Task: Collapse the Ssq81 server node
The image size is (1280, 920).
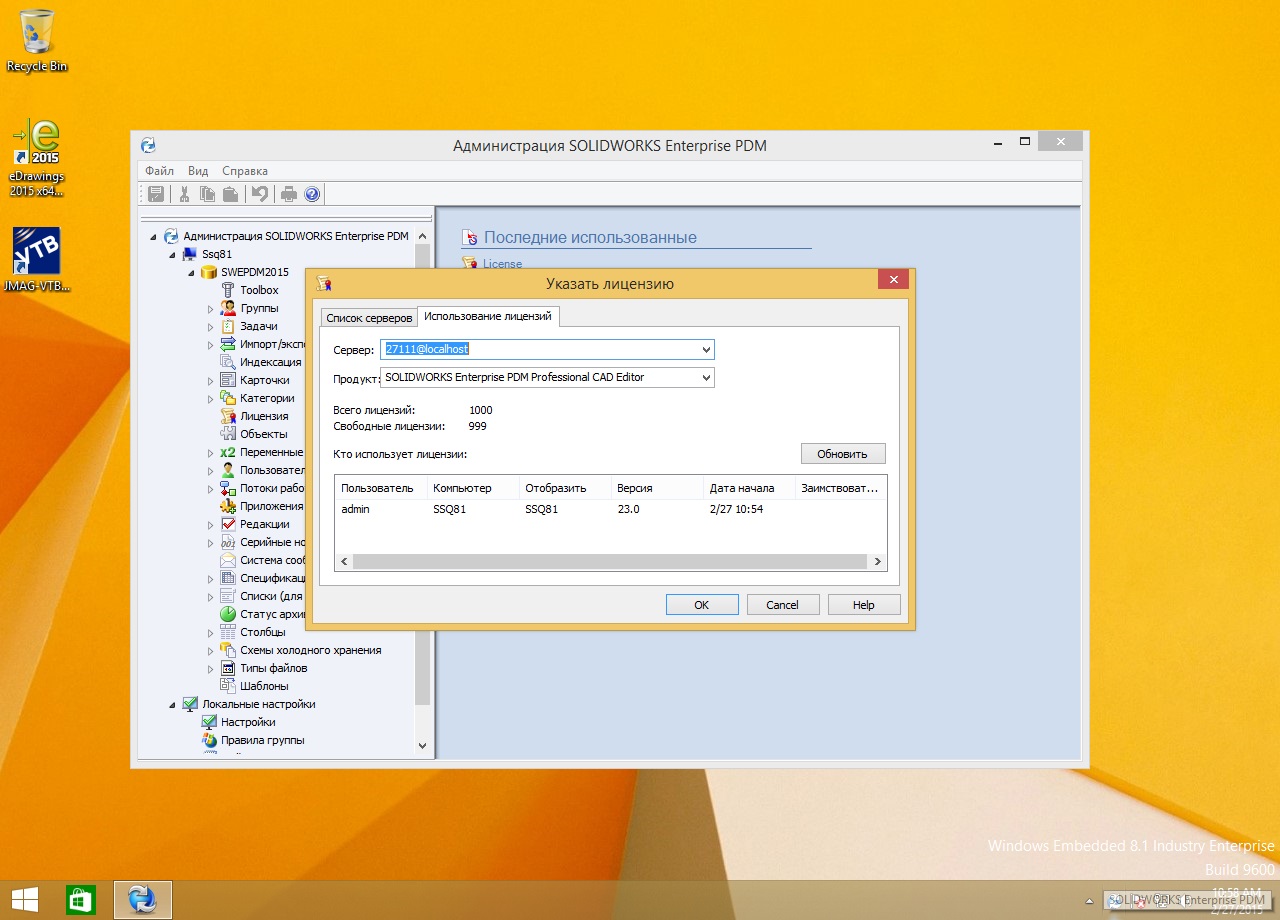Action: 173,254
